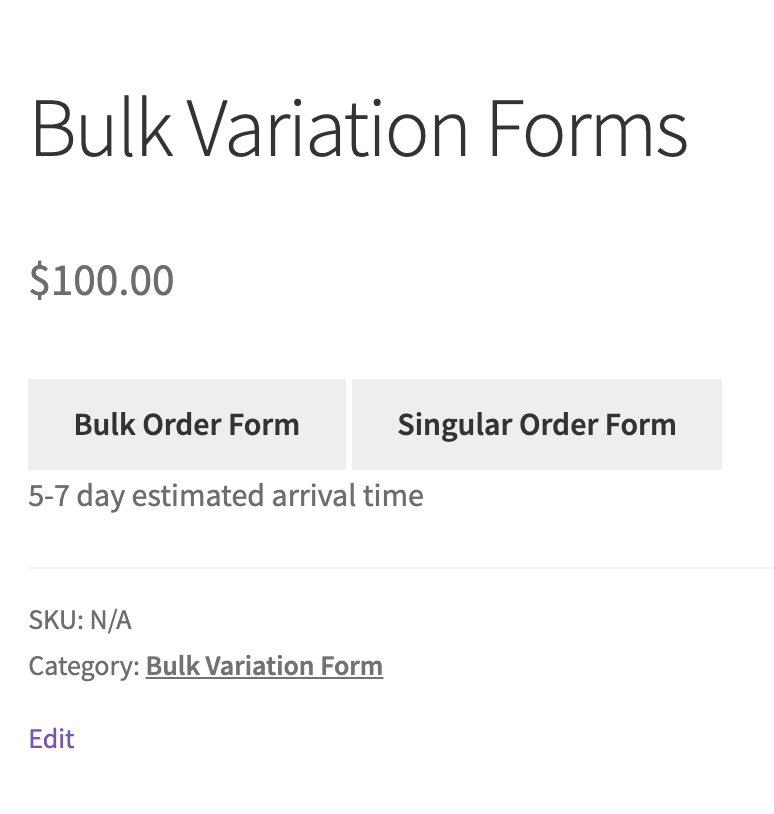Click the horizontal divider above the SKU
Viewport: 774px width, 814px height.
(x=400, y=568)
